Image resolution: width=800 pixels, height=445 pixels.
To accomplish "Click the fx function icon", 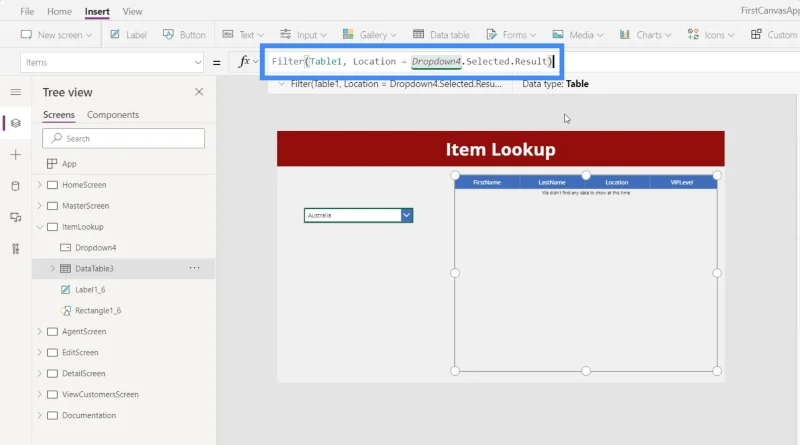I will 244,62.
